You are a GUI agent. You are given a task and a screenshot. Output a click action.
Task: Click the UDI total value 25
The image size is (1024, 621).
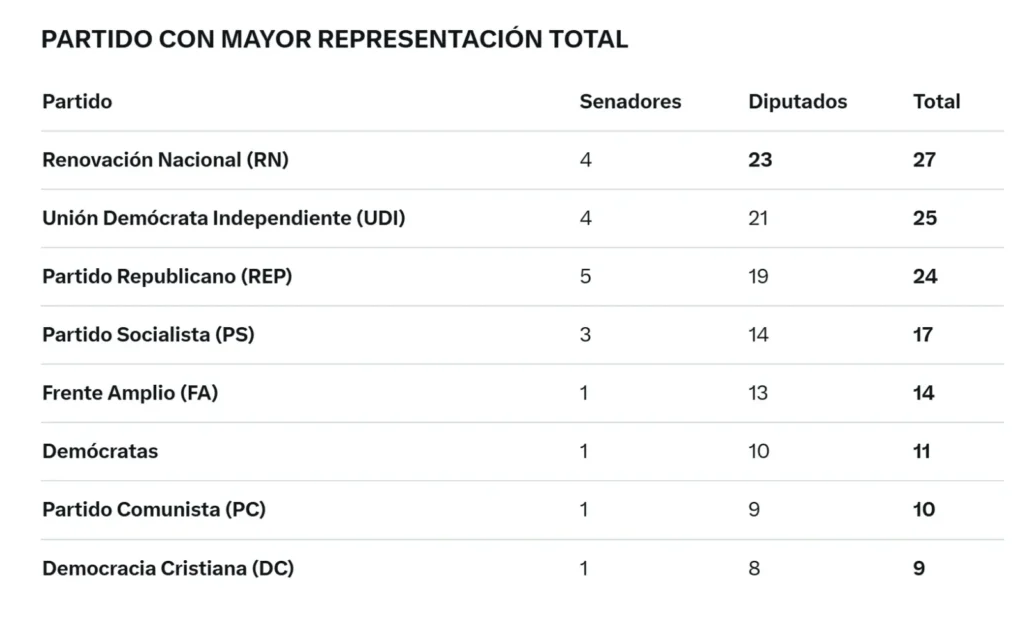[x=924, y=218]
